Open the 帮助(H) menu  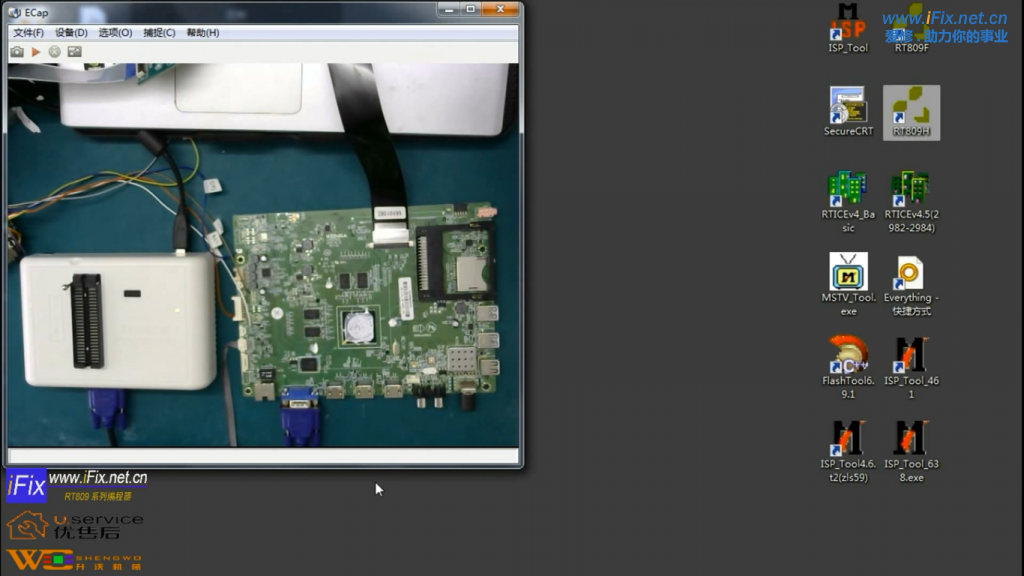pyautogui.click(x=203, y=33)
